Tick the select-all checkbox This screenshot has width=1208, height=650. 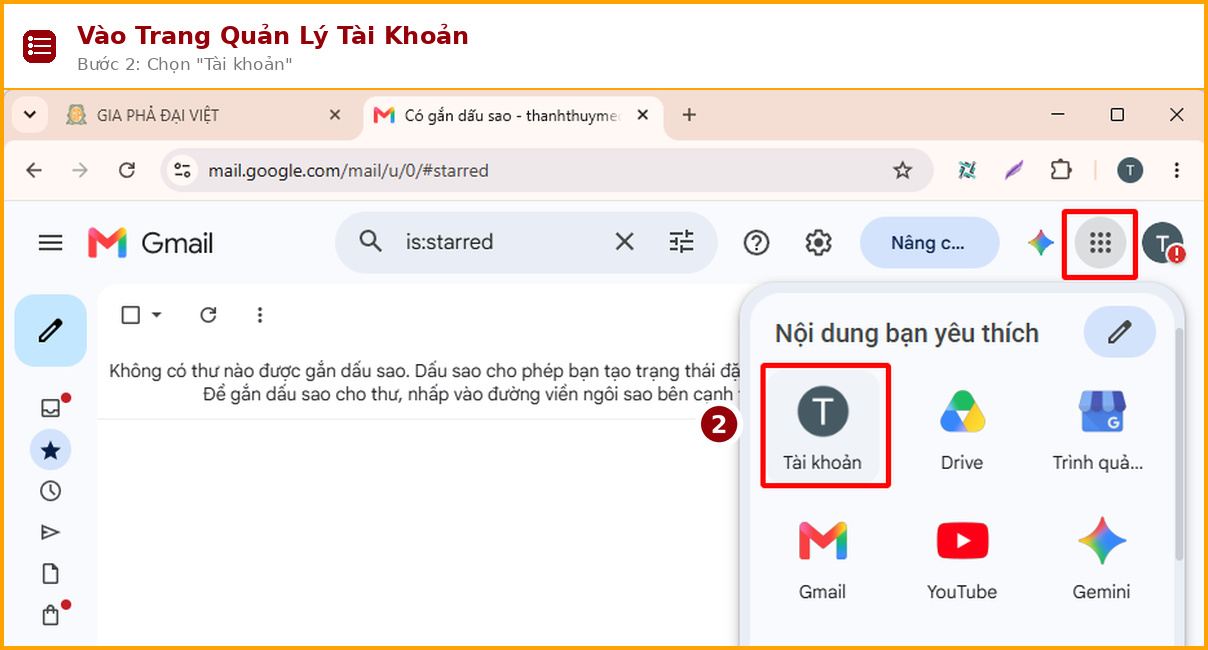pos(130,315)
